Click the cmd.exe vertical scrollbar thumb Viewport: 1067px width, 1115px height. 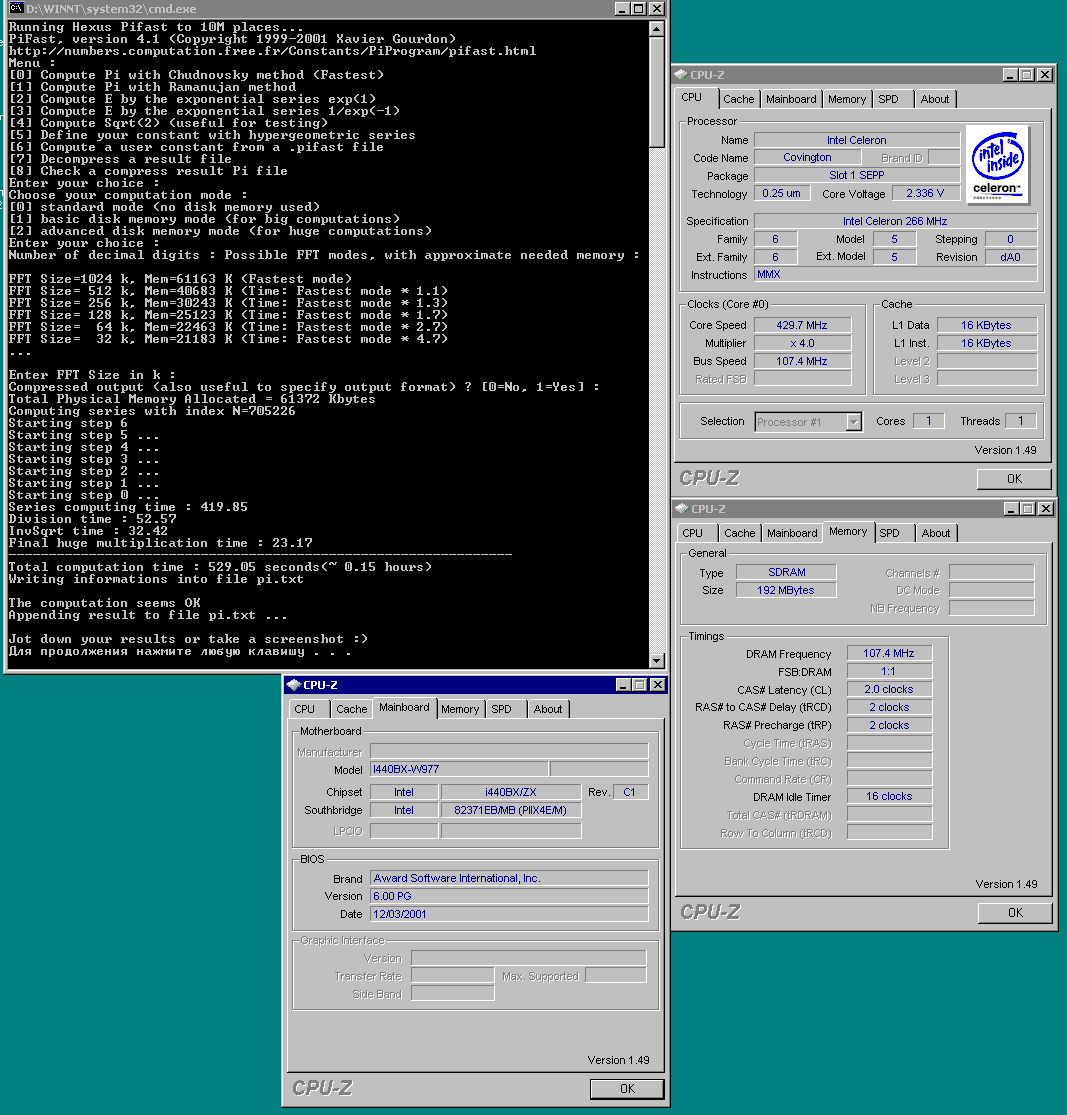657,92
